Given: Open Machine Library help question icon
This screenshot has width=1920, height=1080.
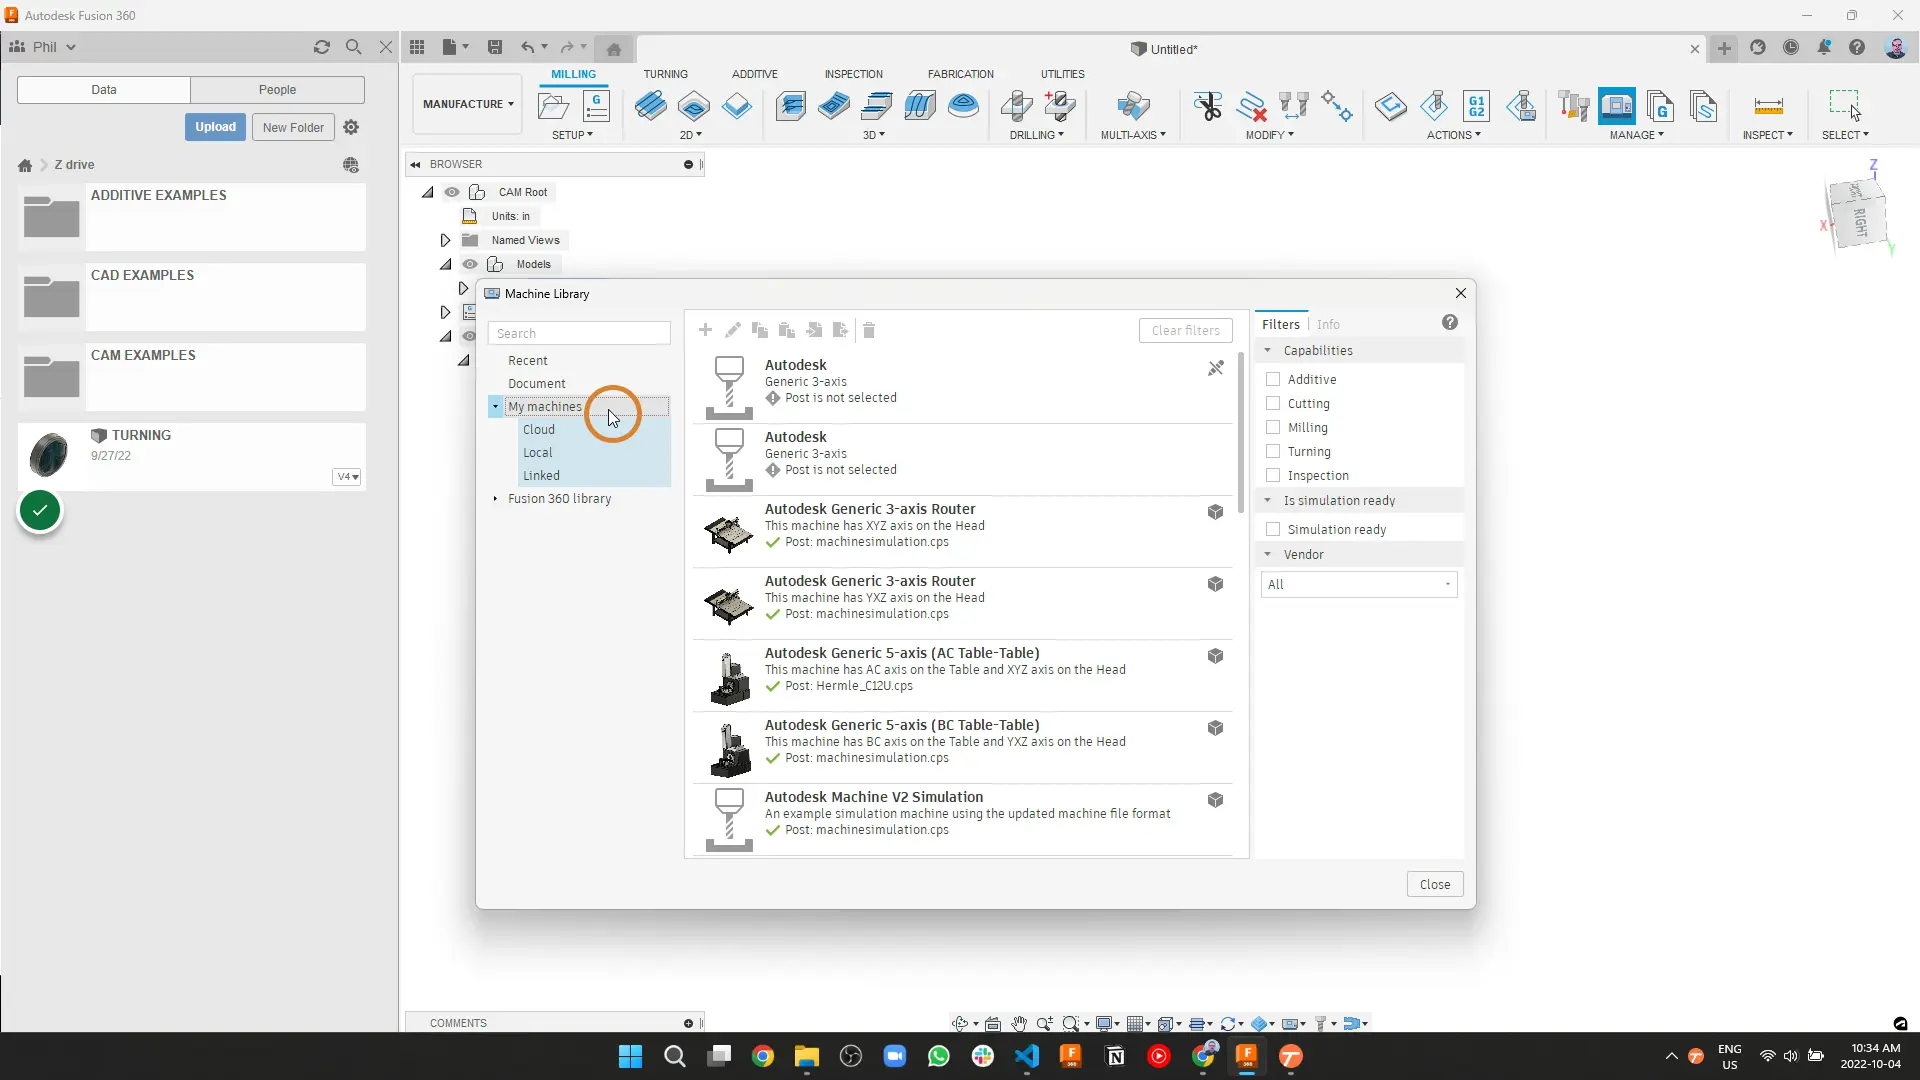Looking at the screenshot, I should click(x=1450, y=322).
